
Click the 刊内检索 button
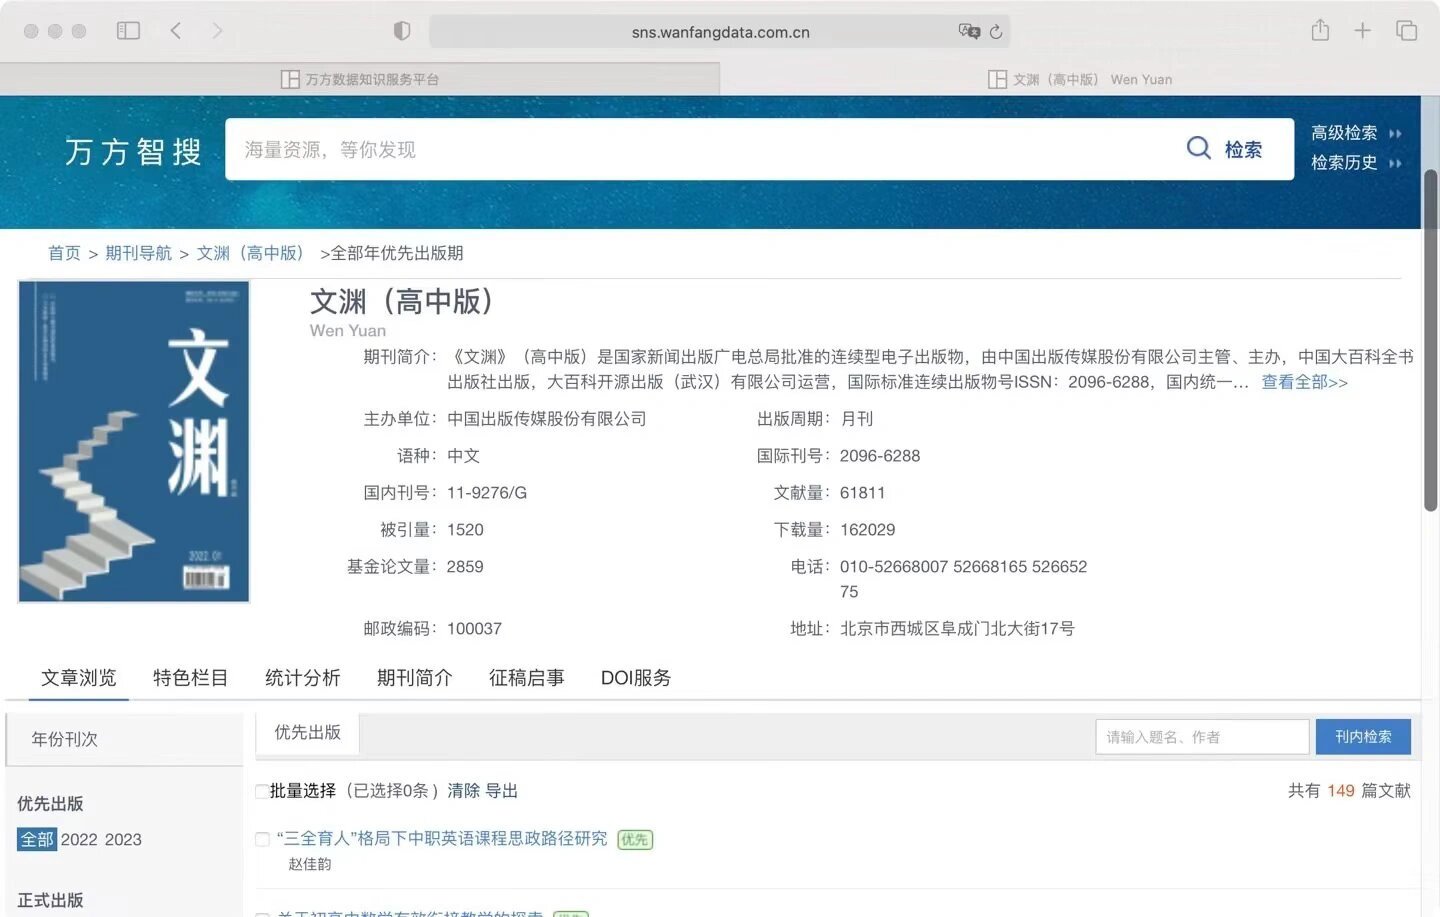[x=1363, y=737]
